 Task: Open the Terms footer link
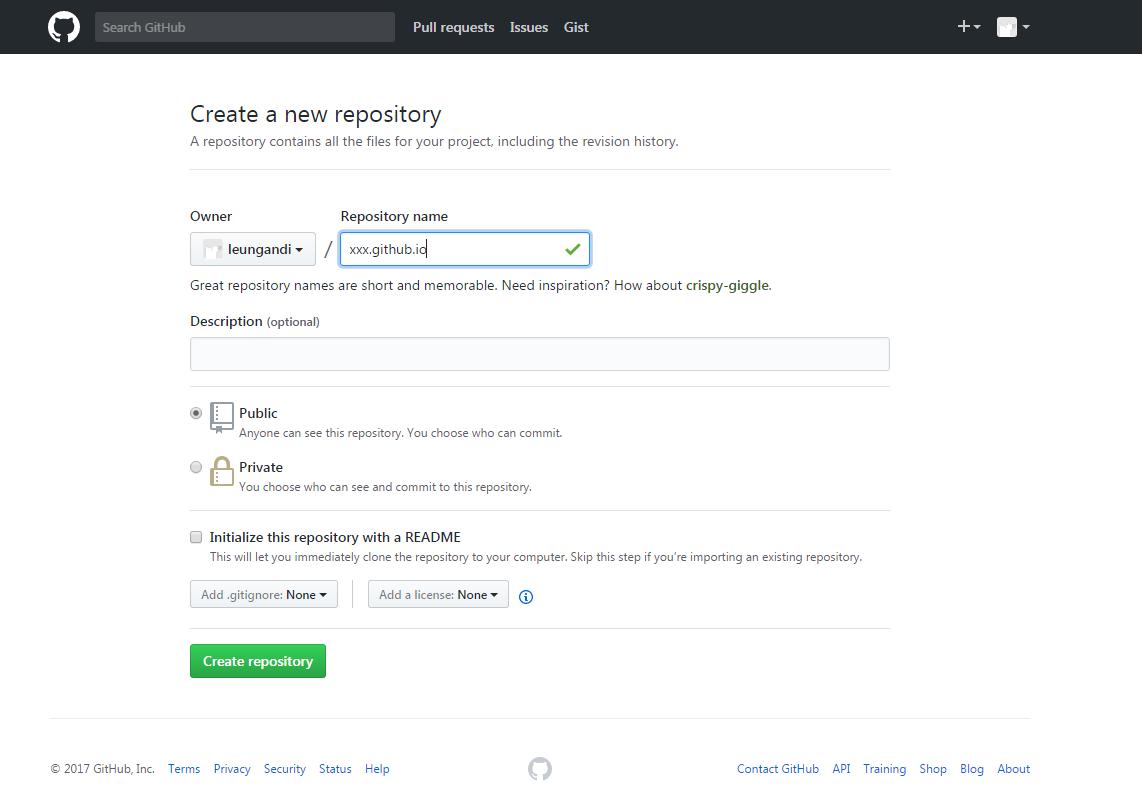tap(184, 769)
